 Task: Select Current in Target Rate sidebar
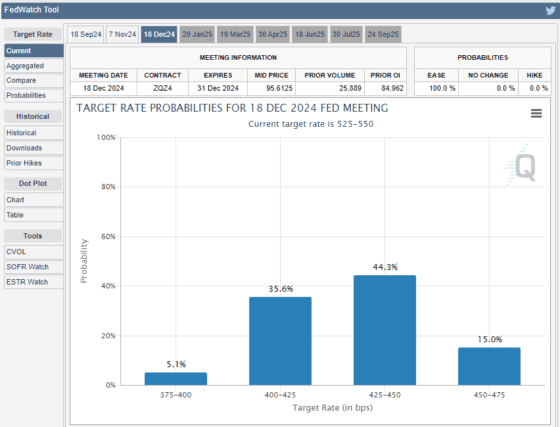coord(34,51)
